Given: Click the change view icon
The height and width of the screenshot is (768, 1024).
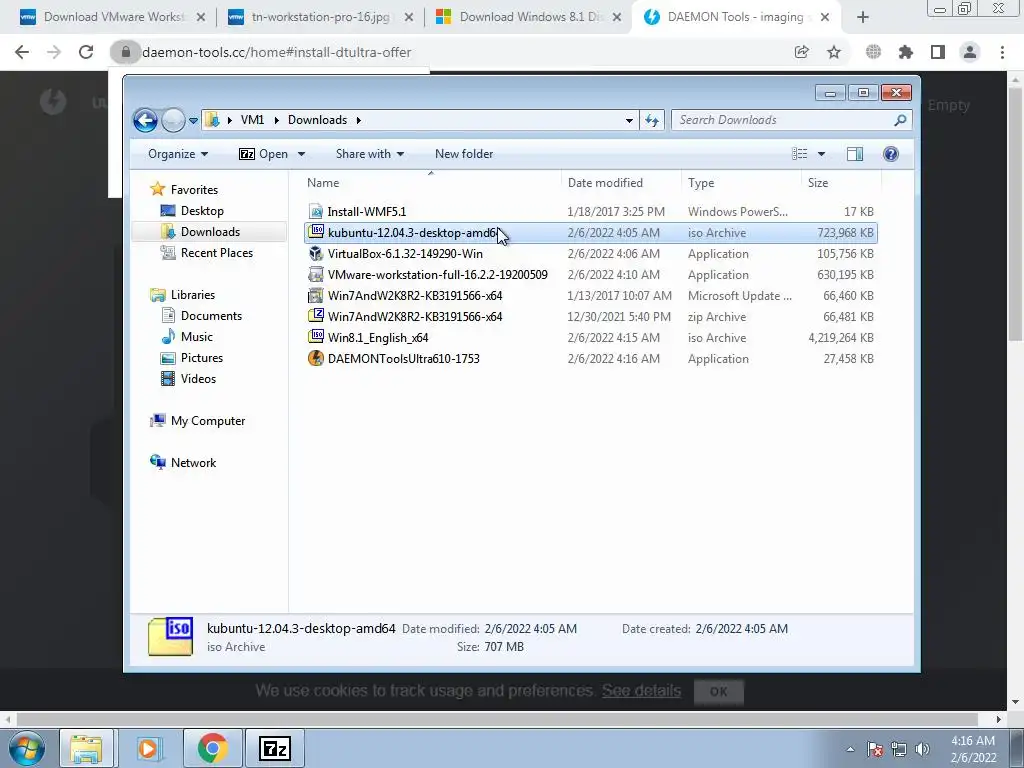Looking at the screenshot, I should click(799, 154).
